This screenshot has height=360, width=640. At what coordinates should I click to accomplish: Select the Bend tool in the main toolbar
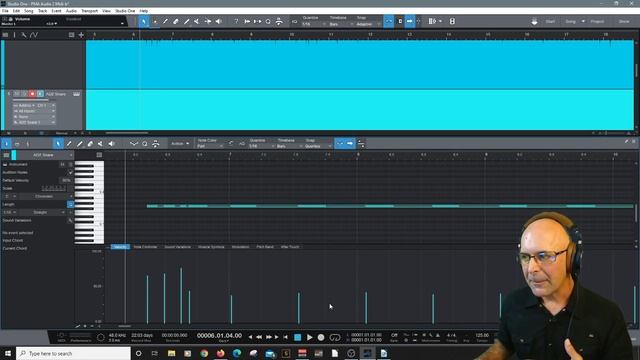(208, 21)
